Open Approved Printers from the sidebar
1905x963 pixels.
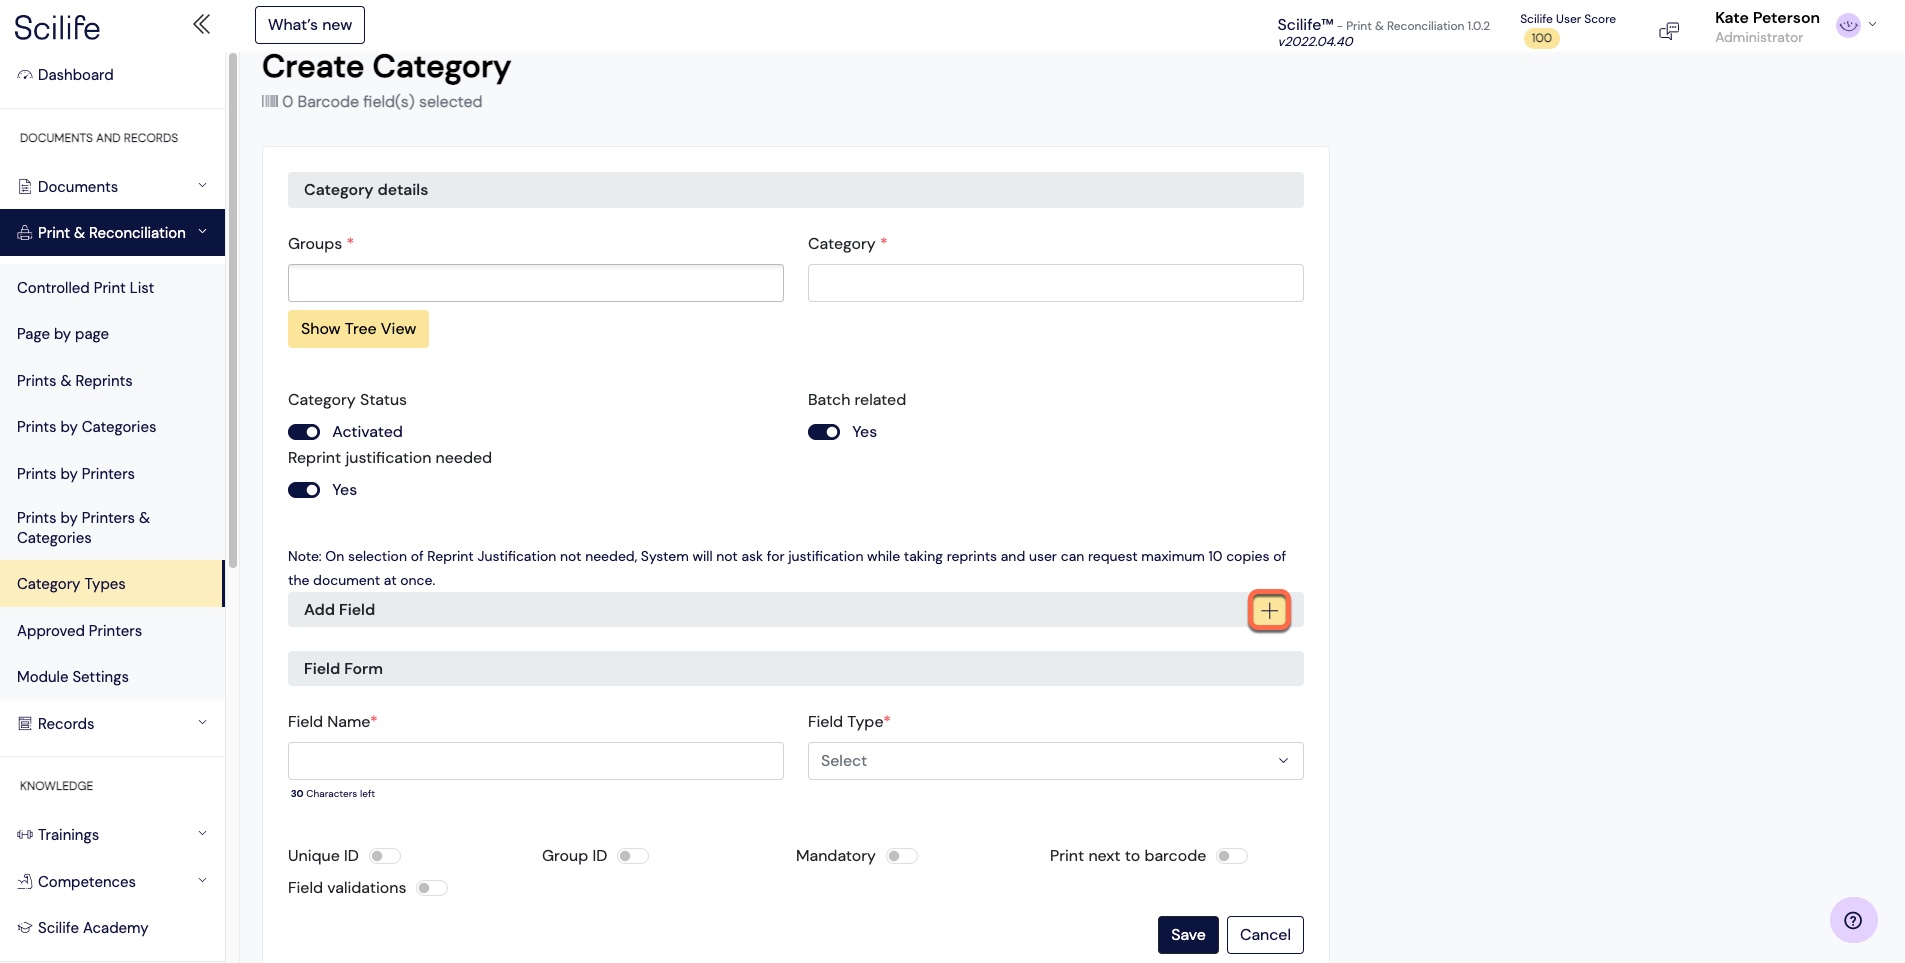click(80, 631)
